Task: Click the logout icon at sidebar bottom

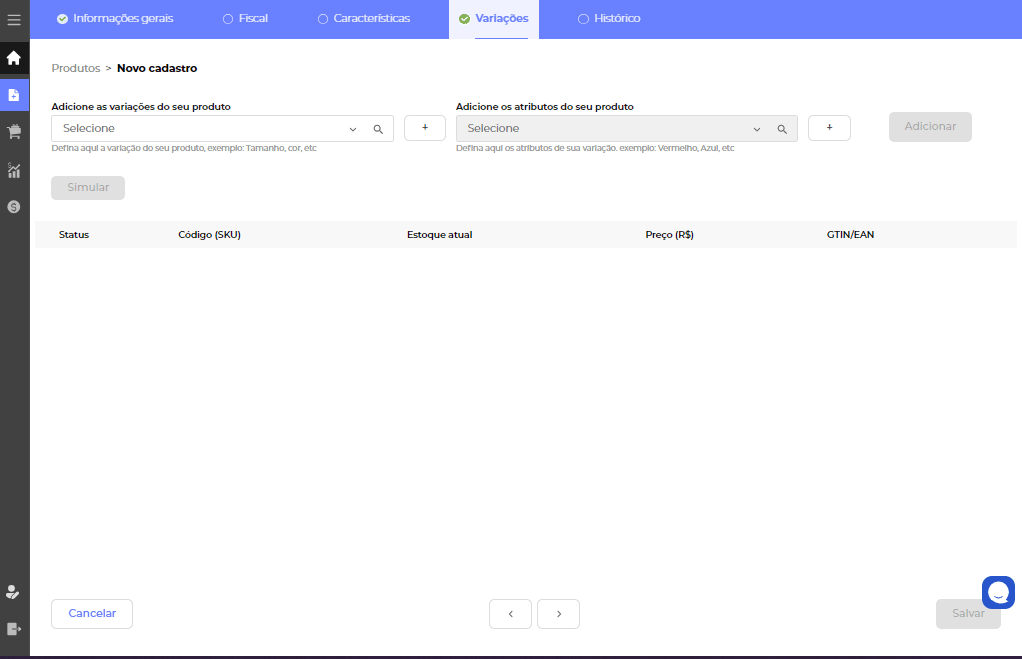Action: (14, 629)
